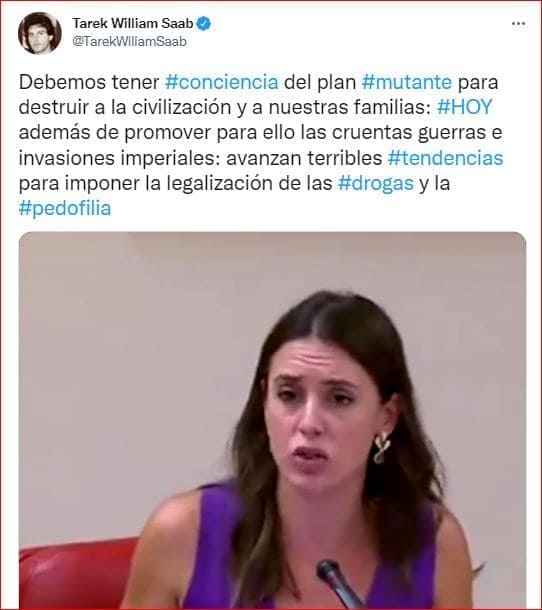The width and height of the screenshot is (542, 610).
Task: Click the tweet text starting with 'Debemos tener'
Action: click(89, 82)
